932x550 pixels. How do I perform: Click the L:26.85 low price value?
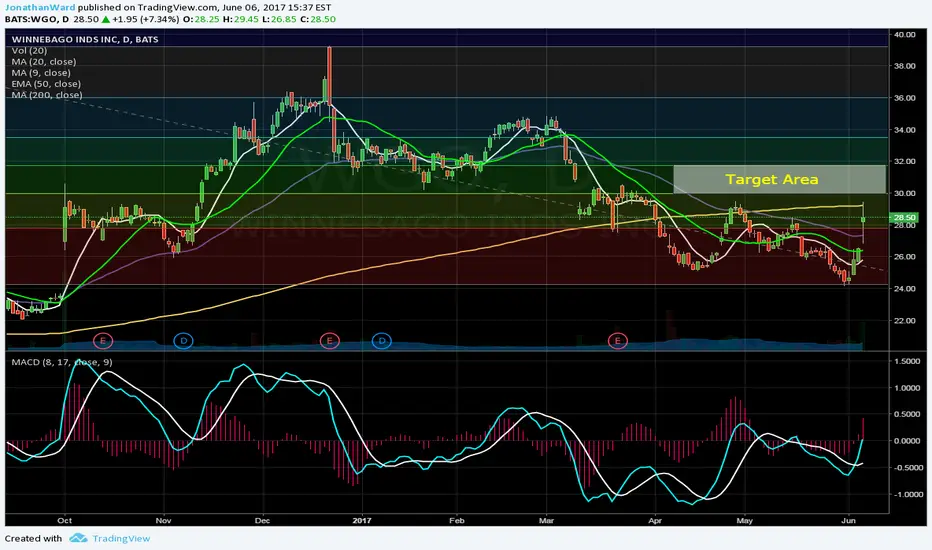pyautogui.click(x=279, y=19)
